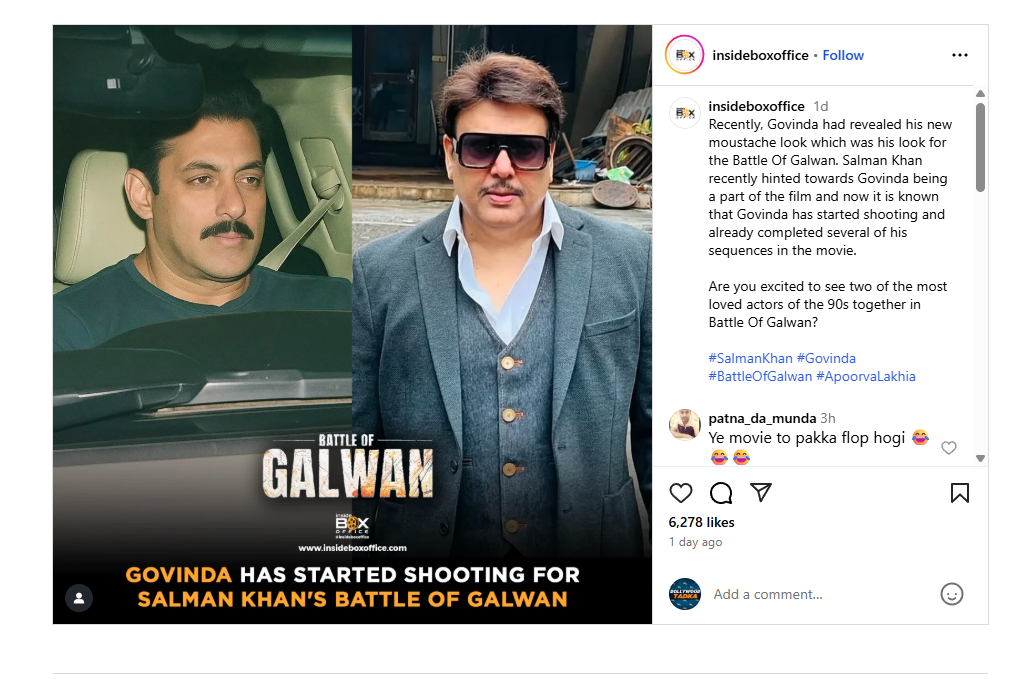
Task: Click the comments scrollbar thumb
Action: pyautogui.click(x=980, y=146)
